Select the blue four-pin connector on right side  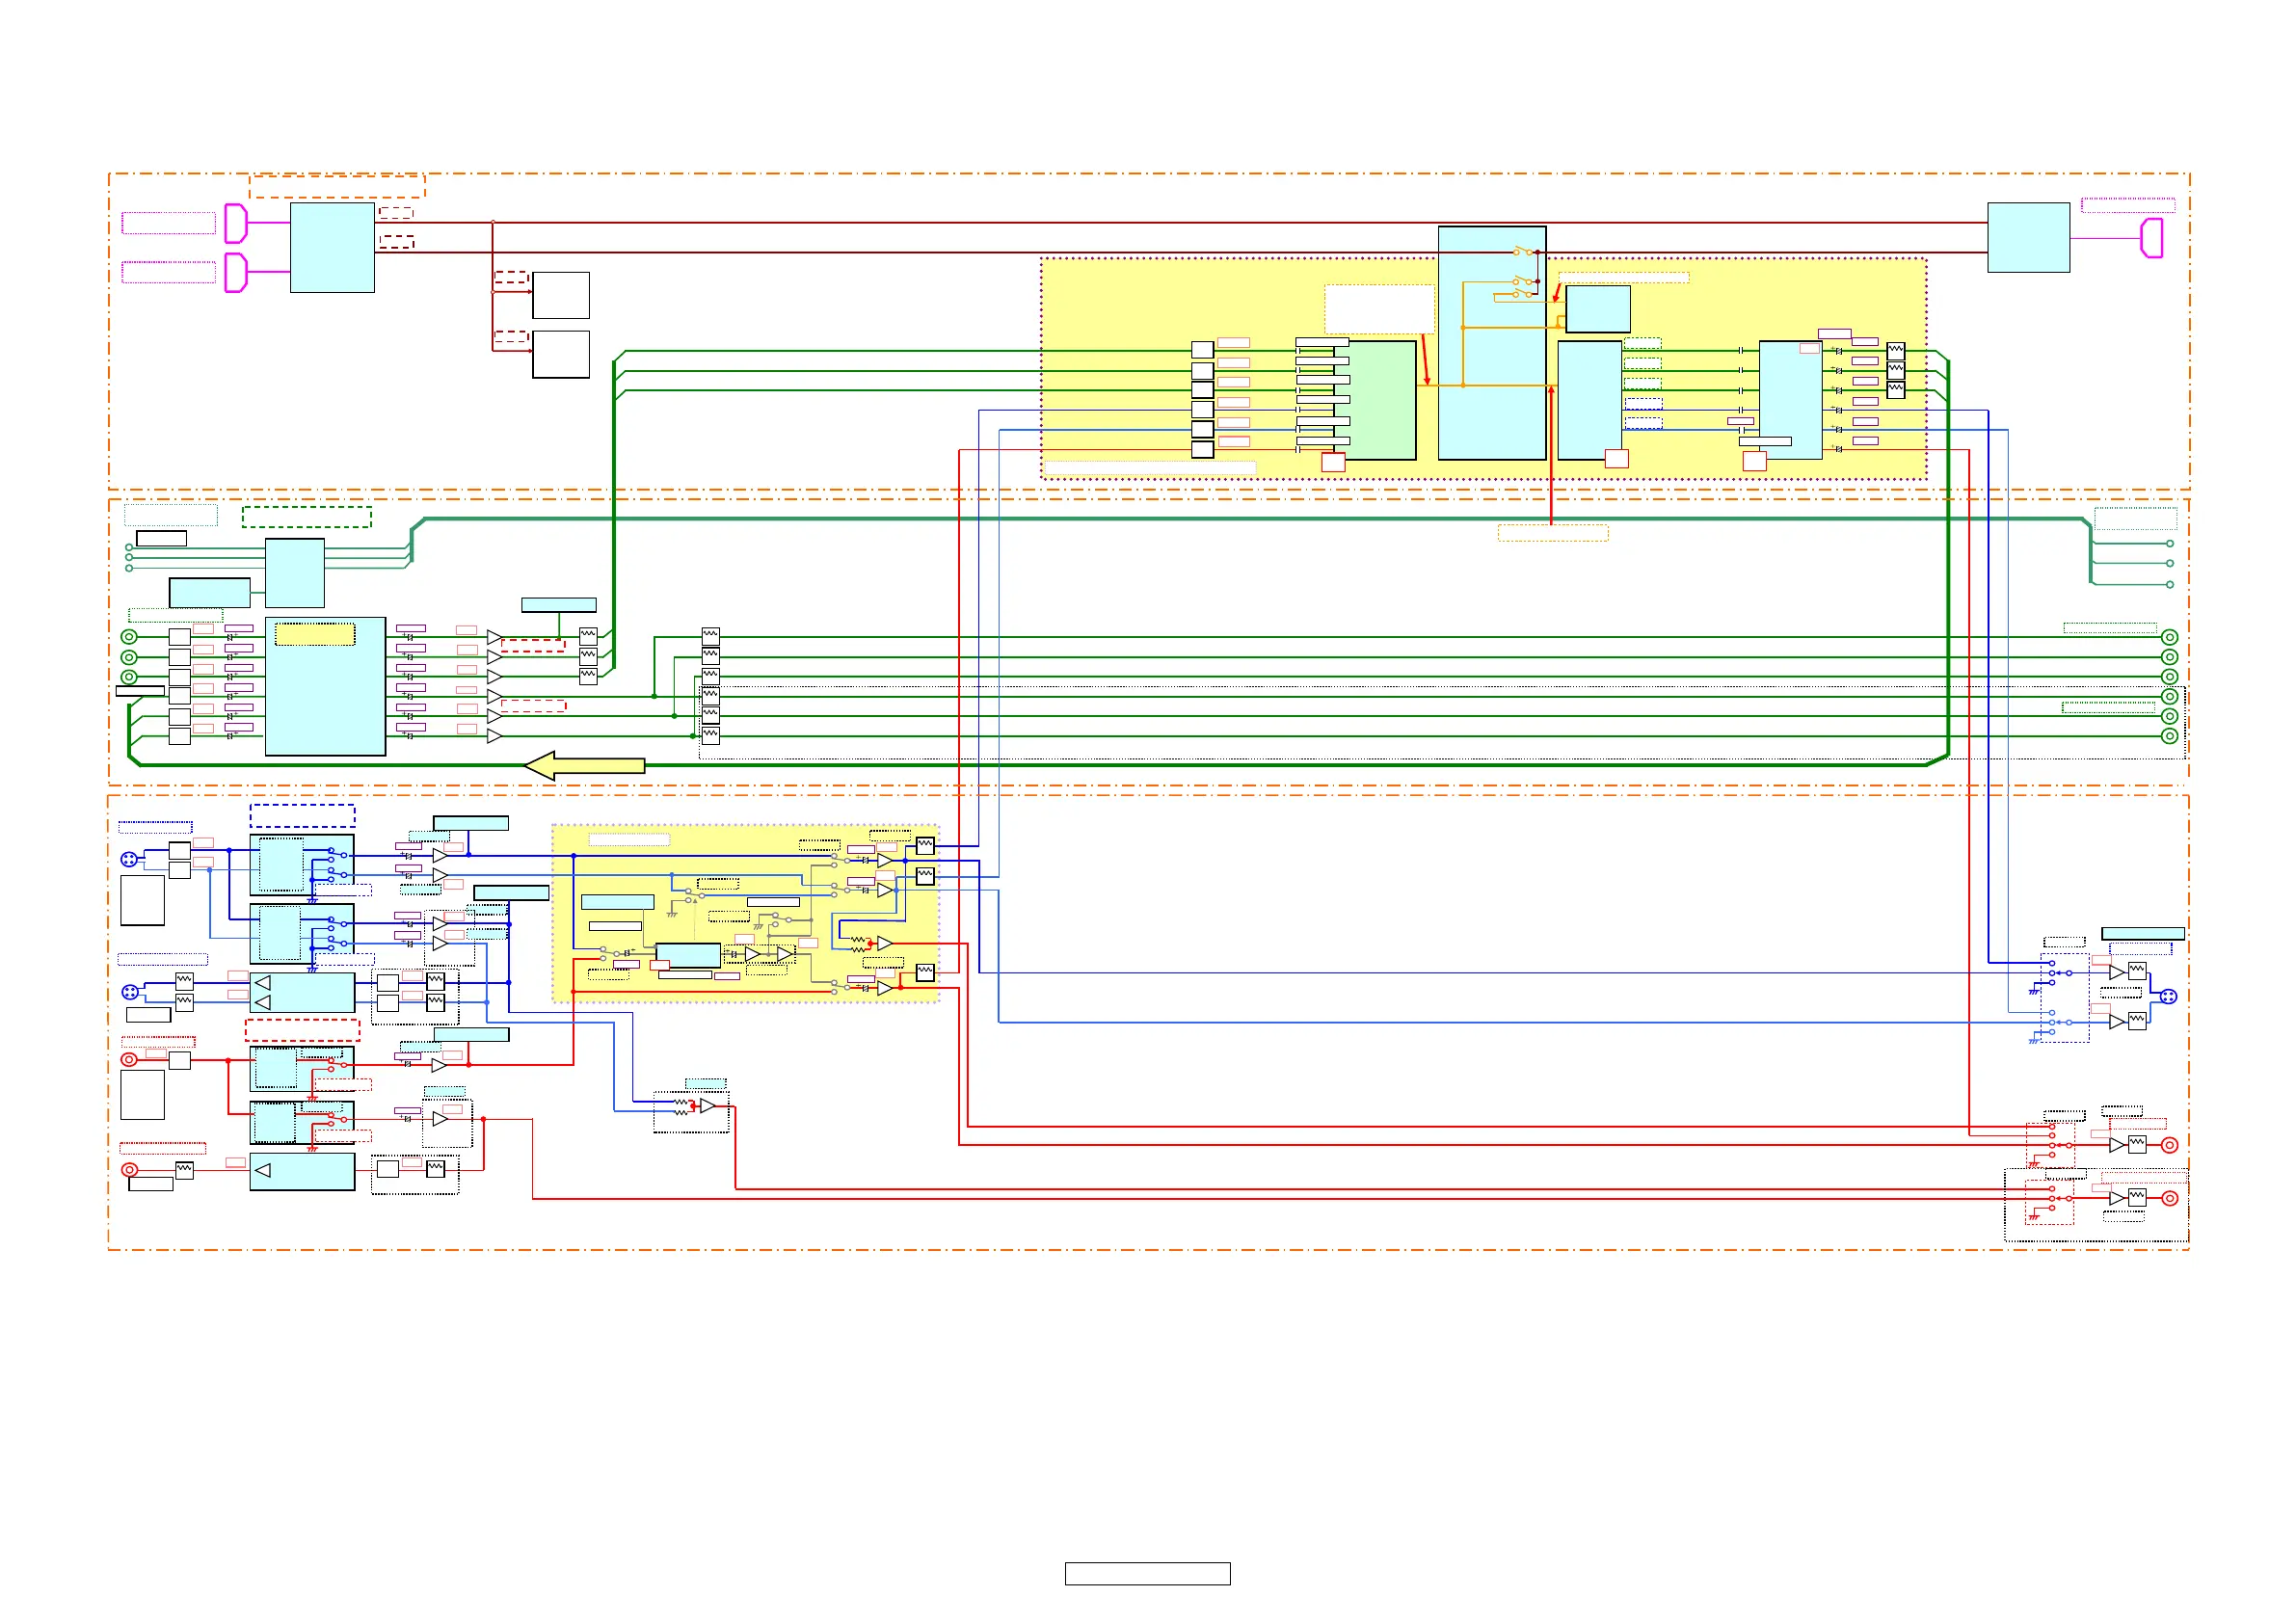[2168, 996]
